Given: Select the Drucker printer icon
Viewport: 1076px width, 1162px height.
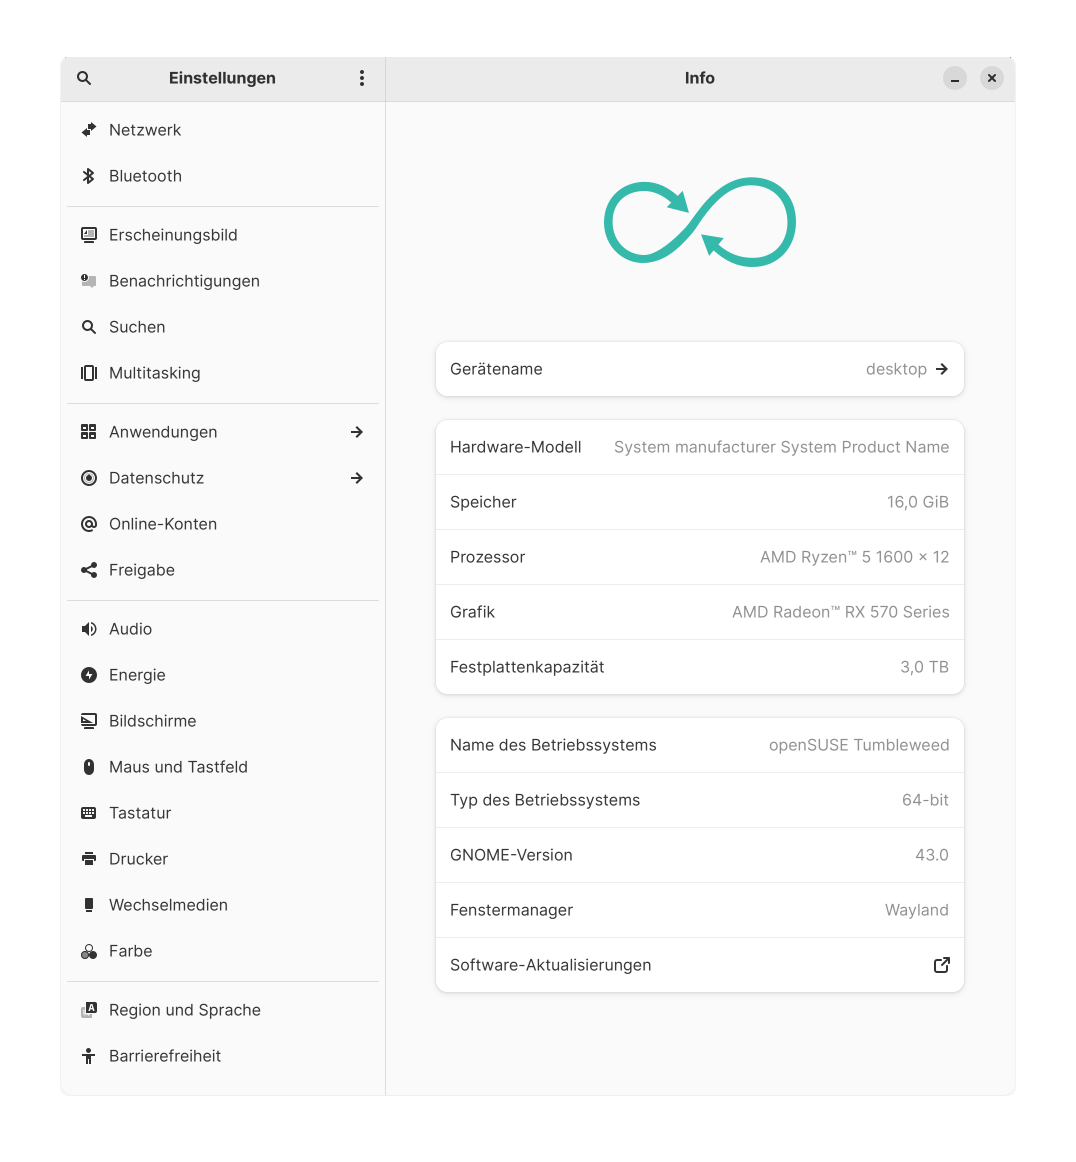Looking at the screenshot, I should point(88,859).
